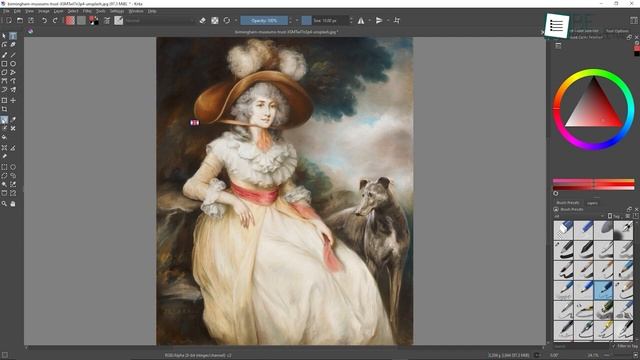Open a file using the toolbar icon
Screen dimensions: 640x360
(x=20, y=20)
